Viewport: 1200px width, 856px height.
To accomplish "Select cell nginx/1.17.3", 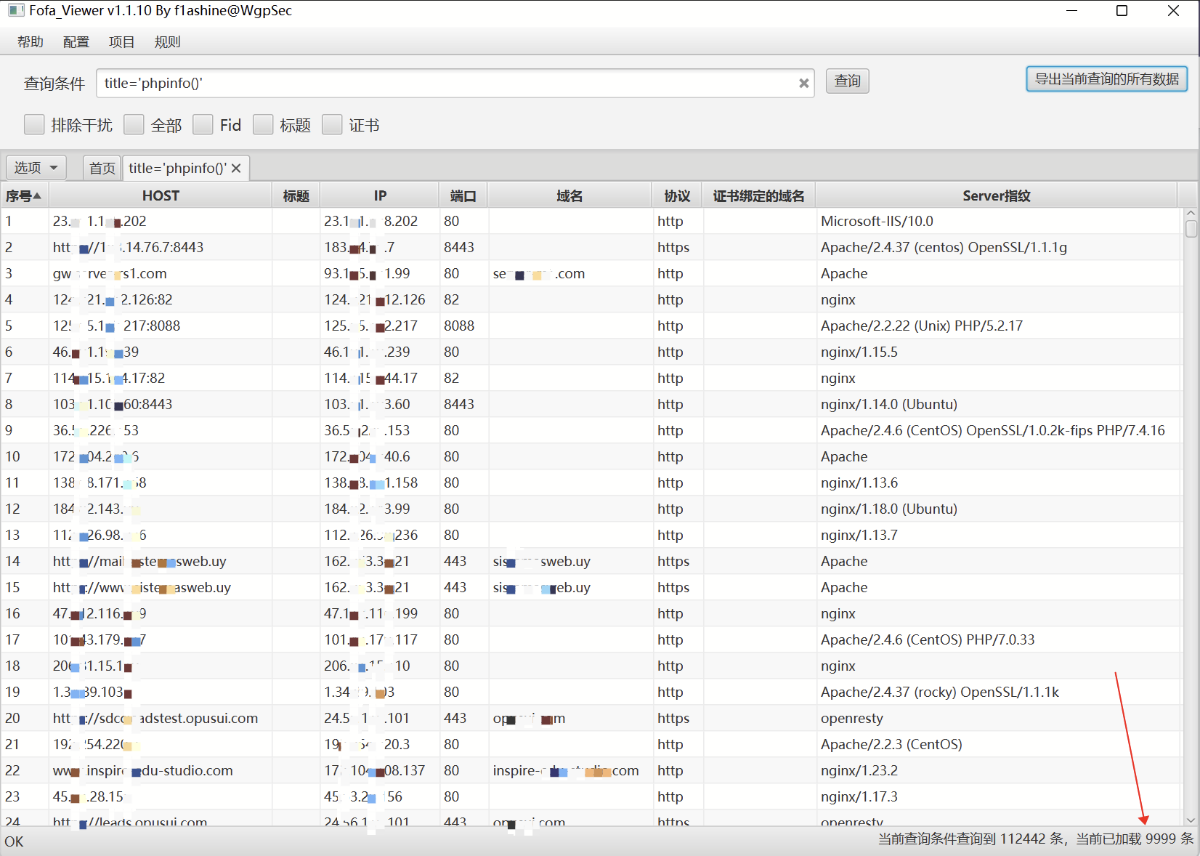I will (x=997, y=796).
